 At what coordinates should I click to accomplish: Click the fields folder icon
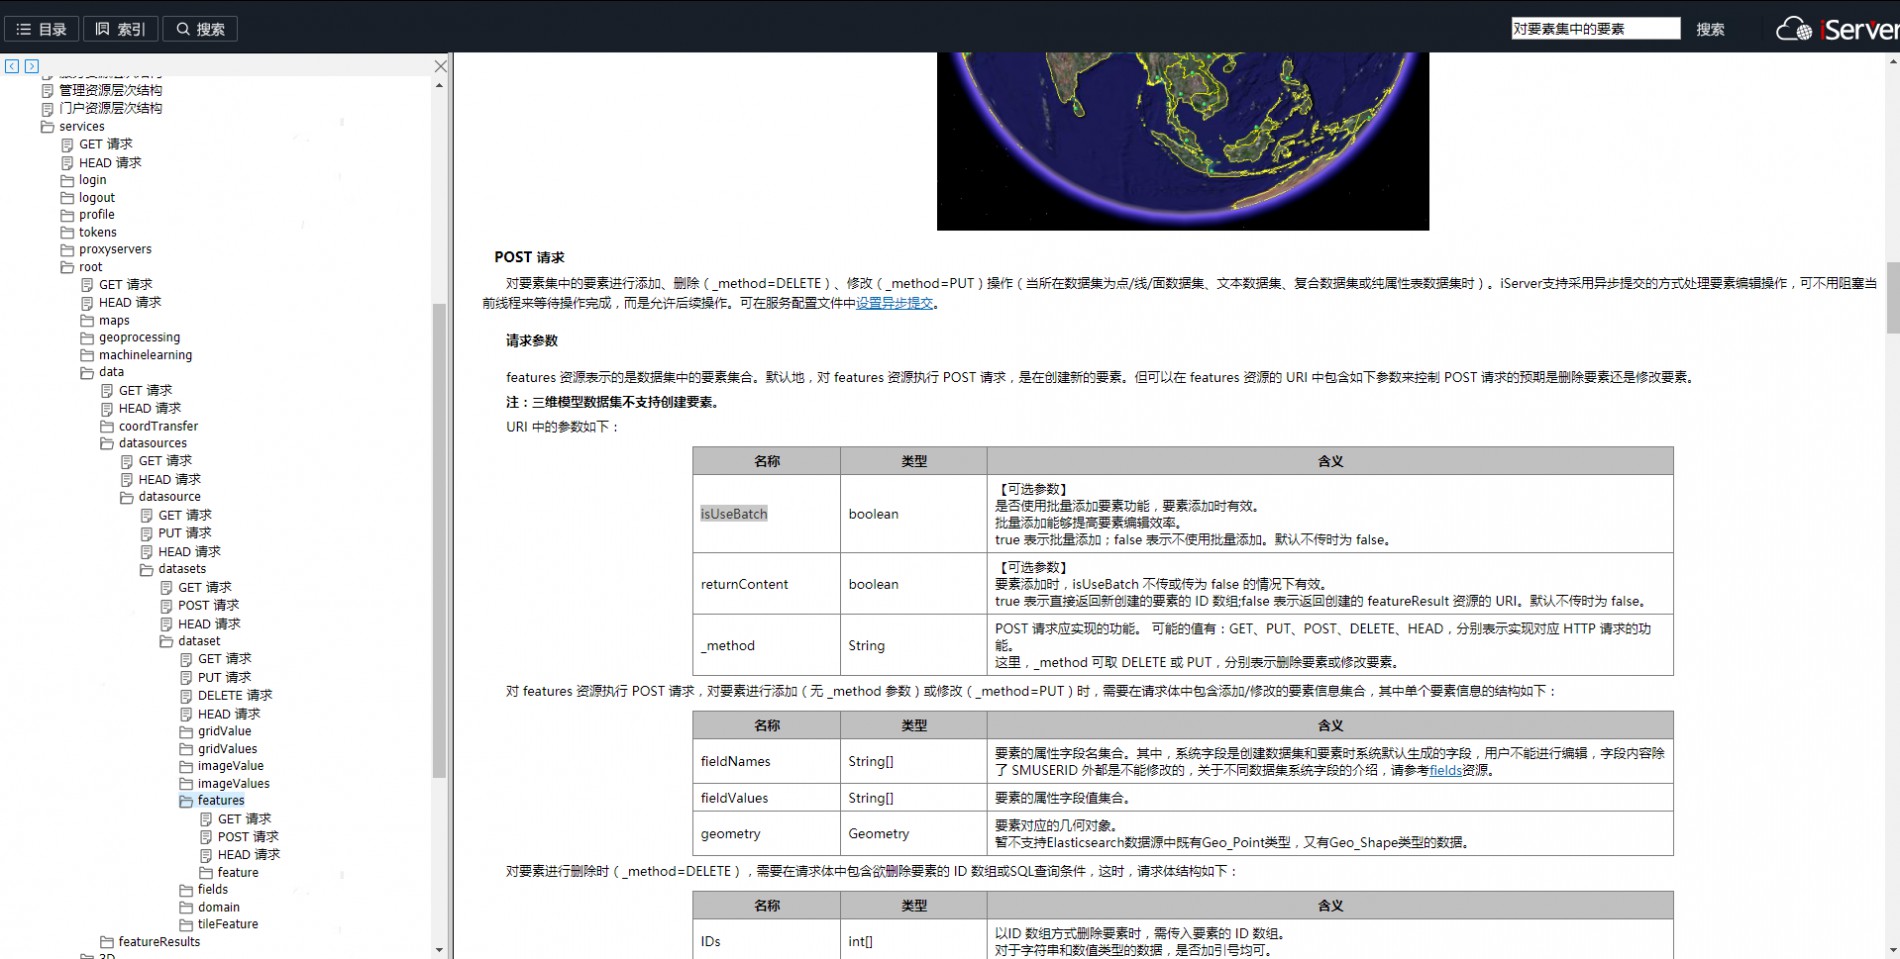[186, 890]
